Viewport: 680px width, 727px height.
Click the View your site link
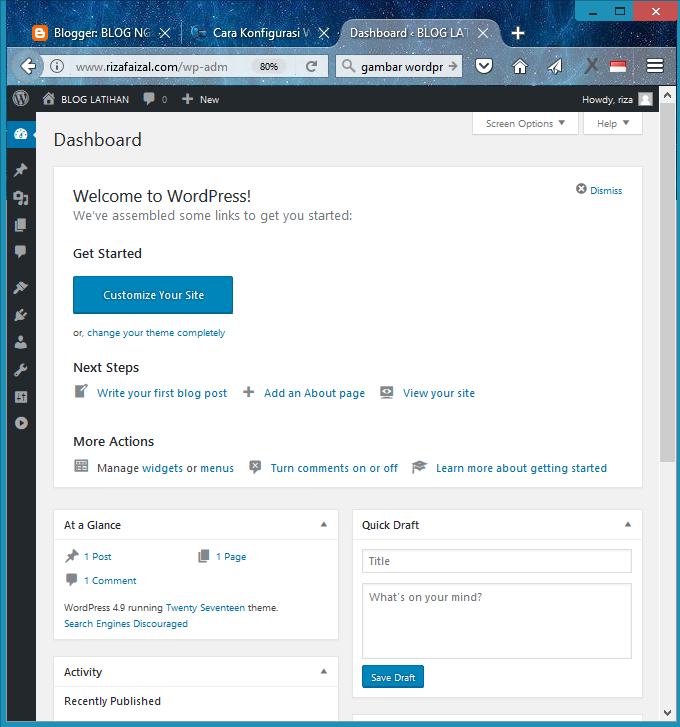tap(439, 393)
